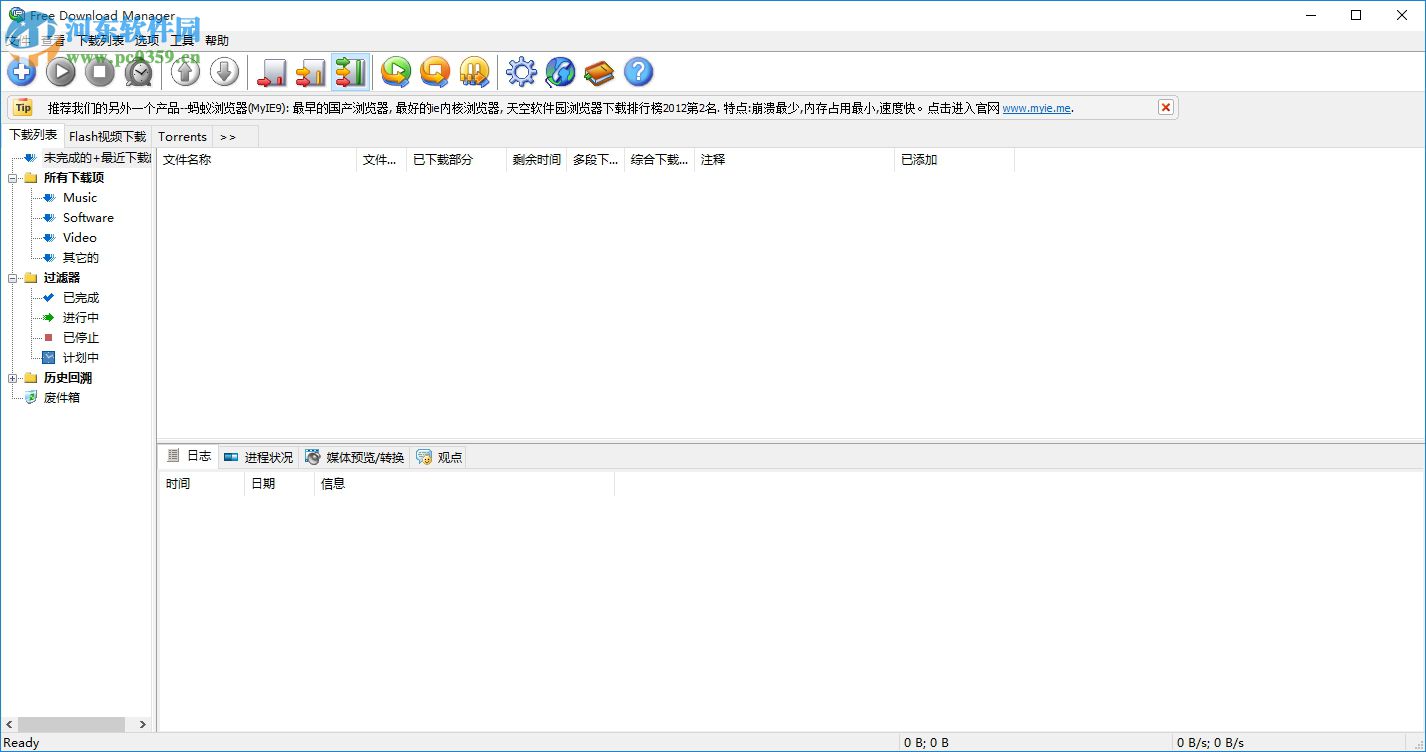
Task: Open help with the question mark icon
Action: 638,71
